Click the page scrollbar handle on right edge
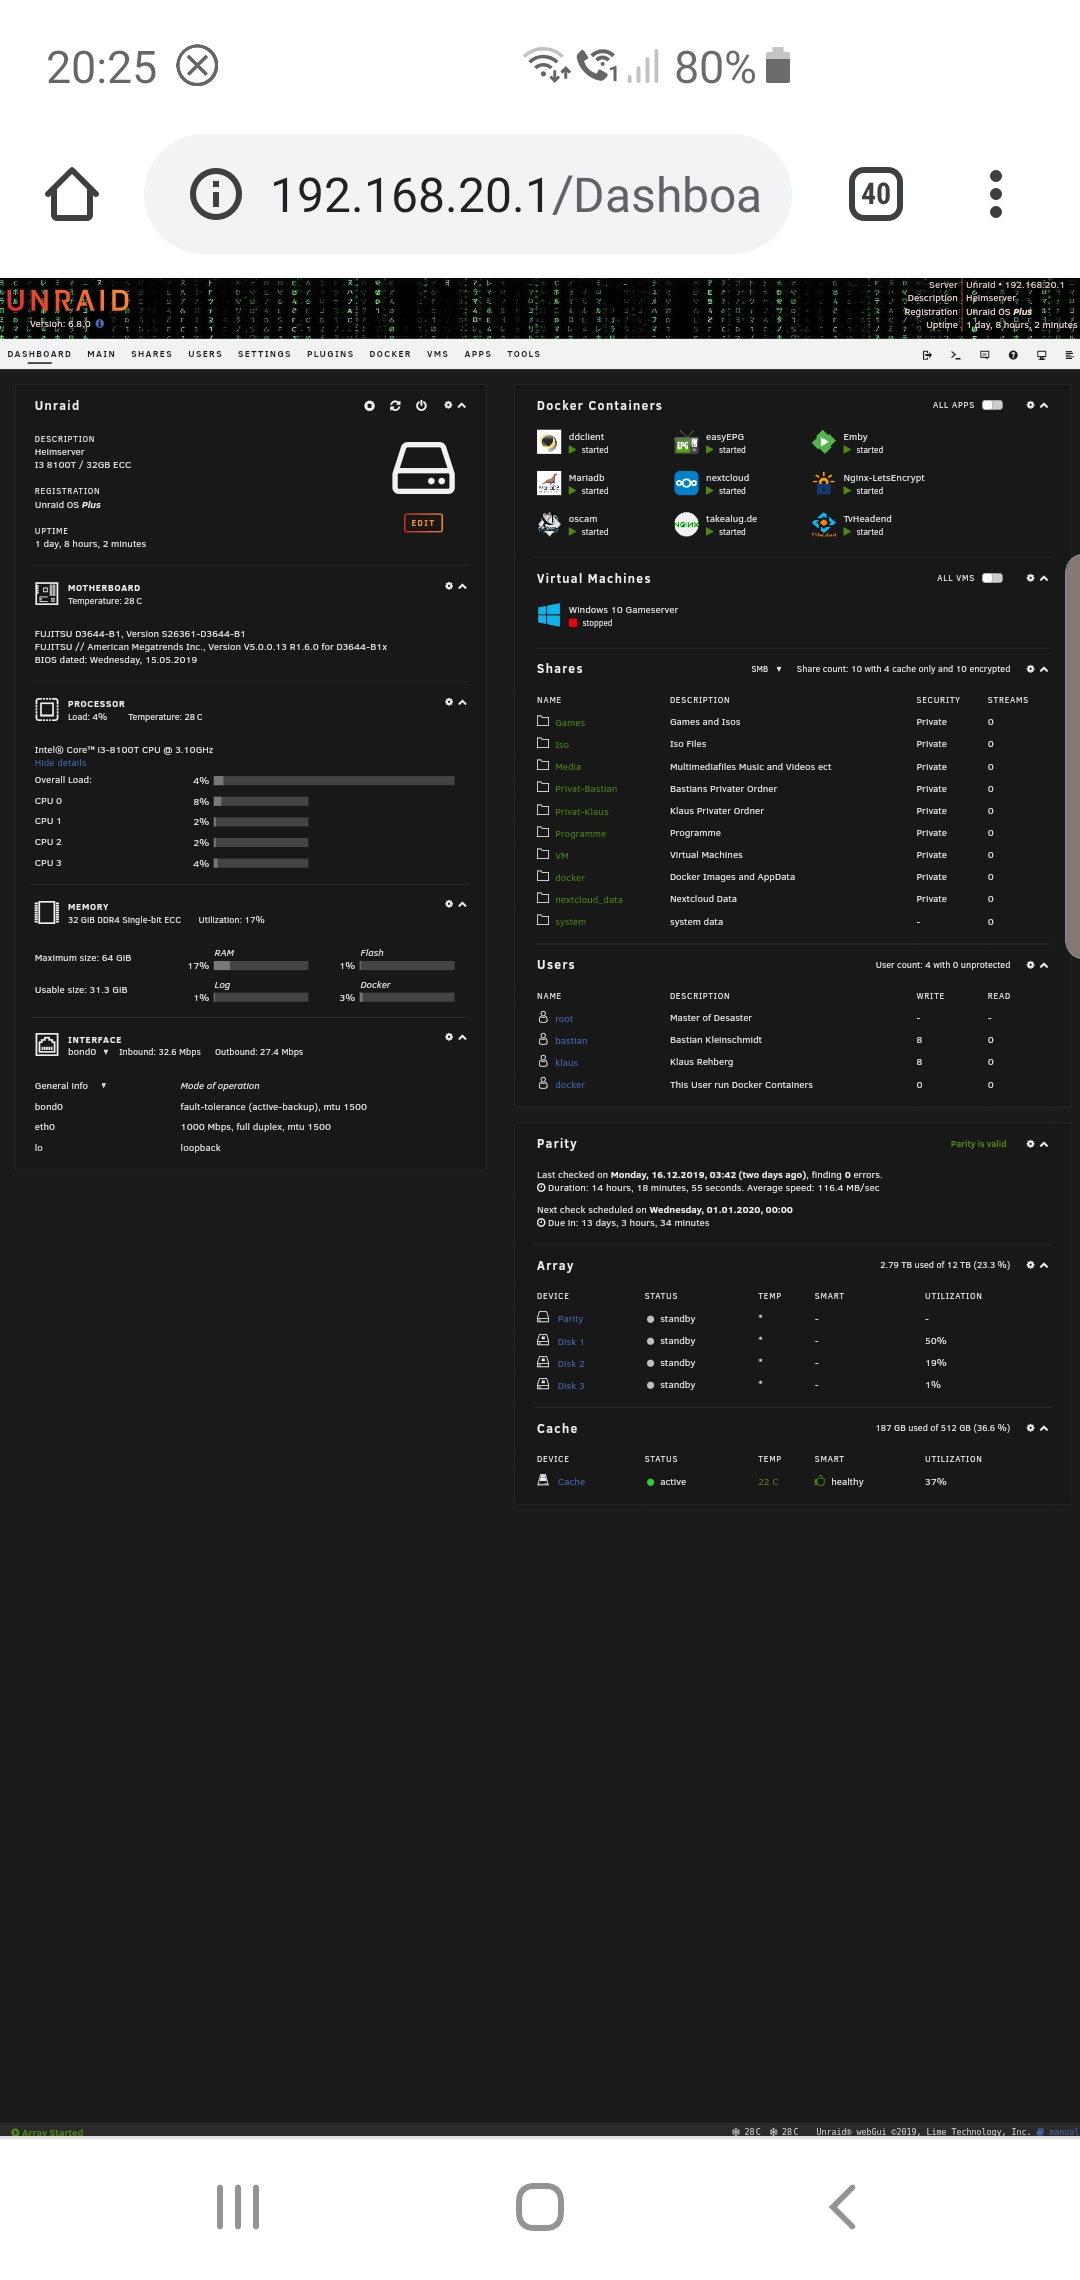 1073,757
